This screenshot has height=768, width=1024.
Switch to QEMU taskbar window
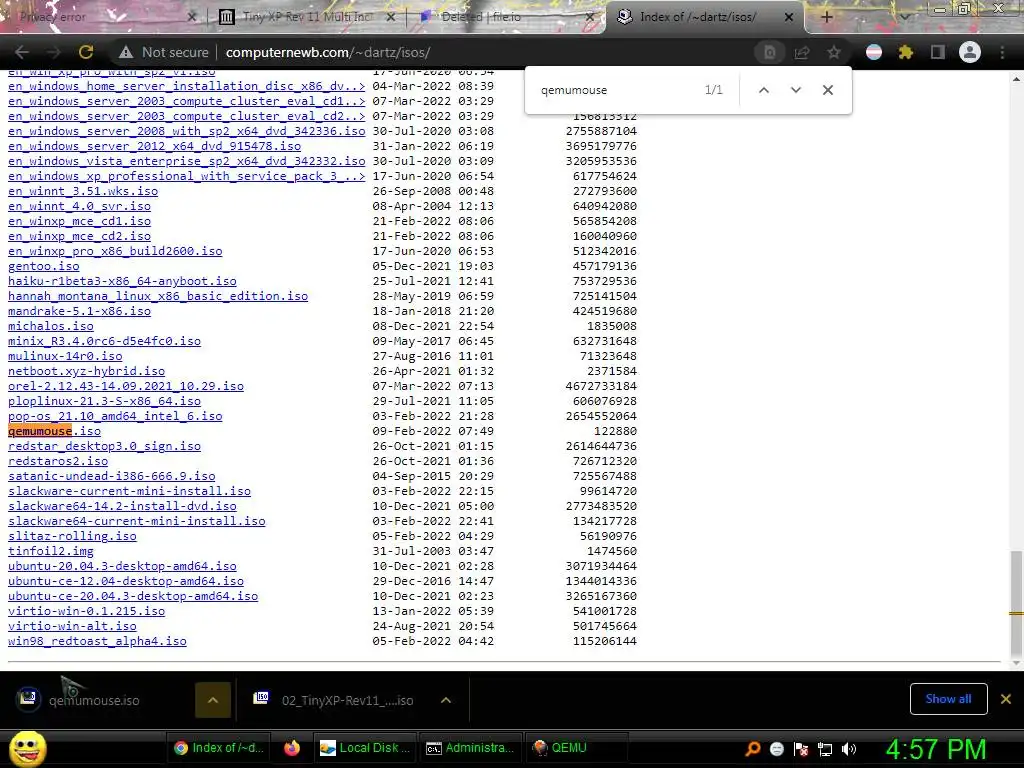(x=577, y=748)
